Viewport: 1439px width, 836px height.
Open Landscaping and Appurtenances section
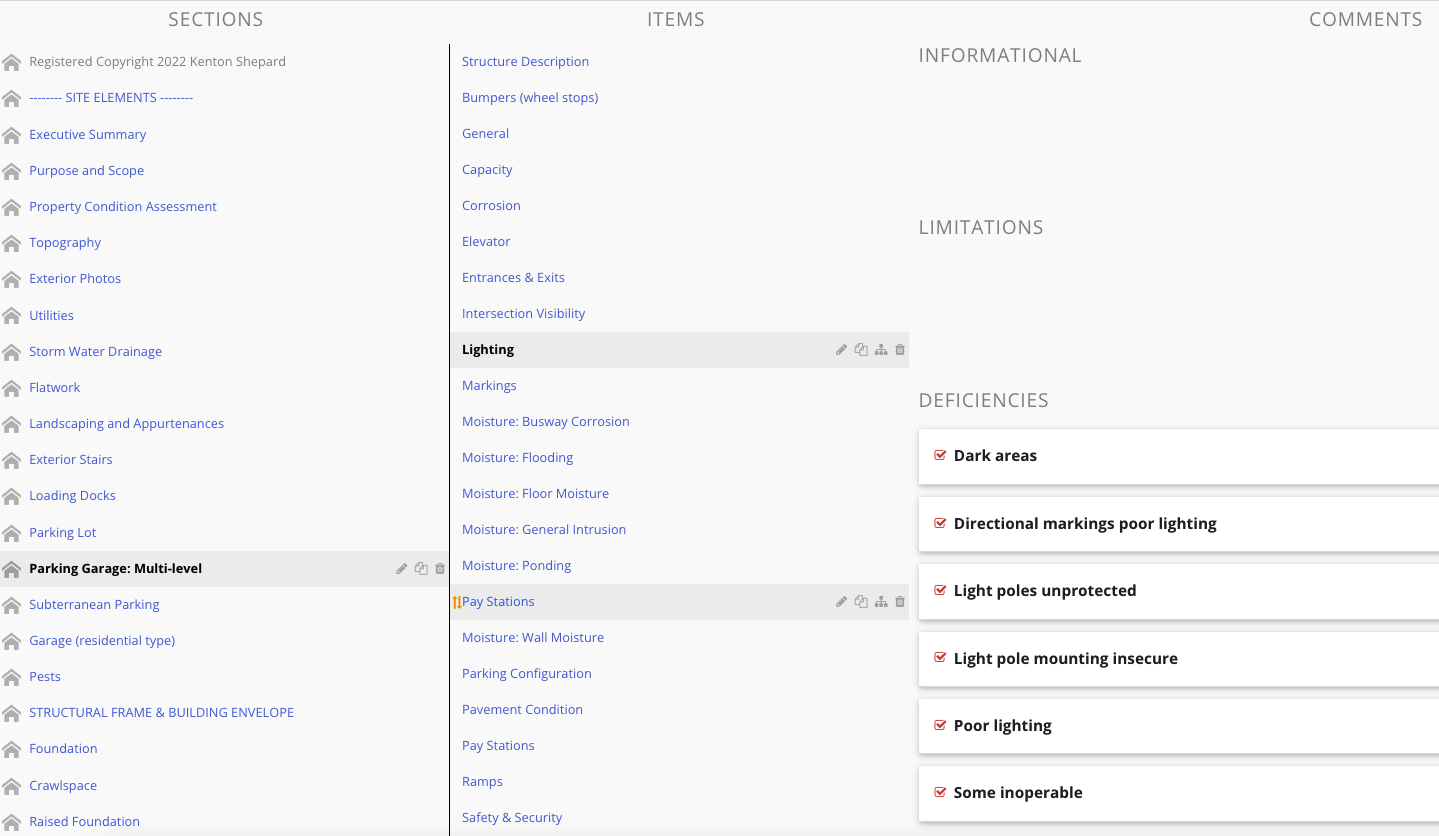click(x=126, y=424)
